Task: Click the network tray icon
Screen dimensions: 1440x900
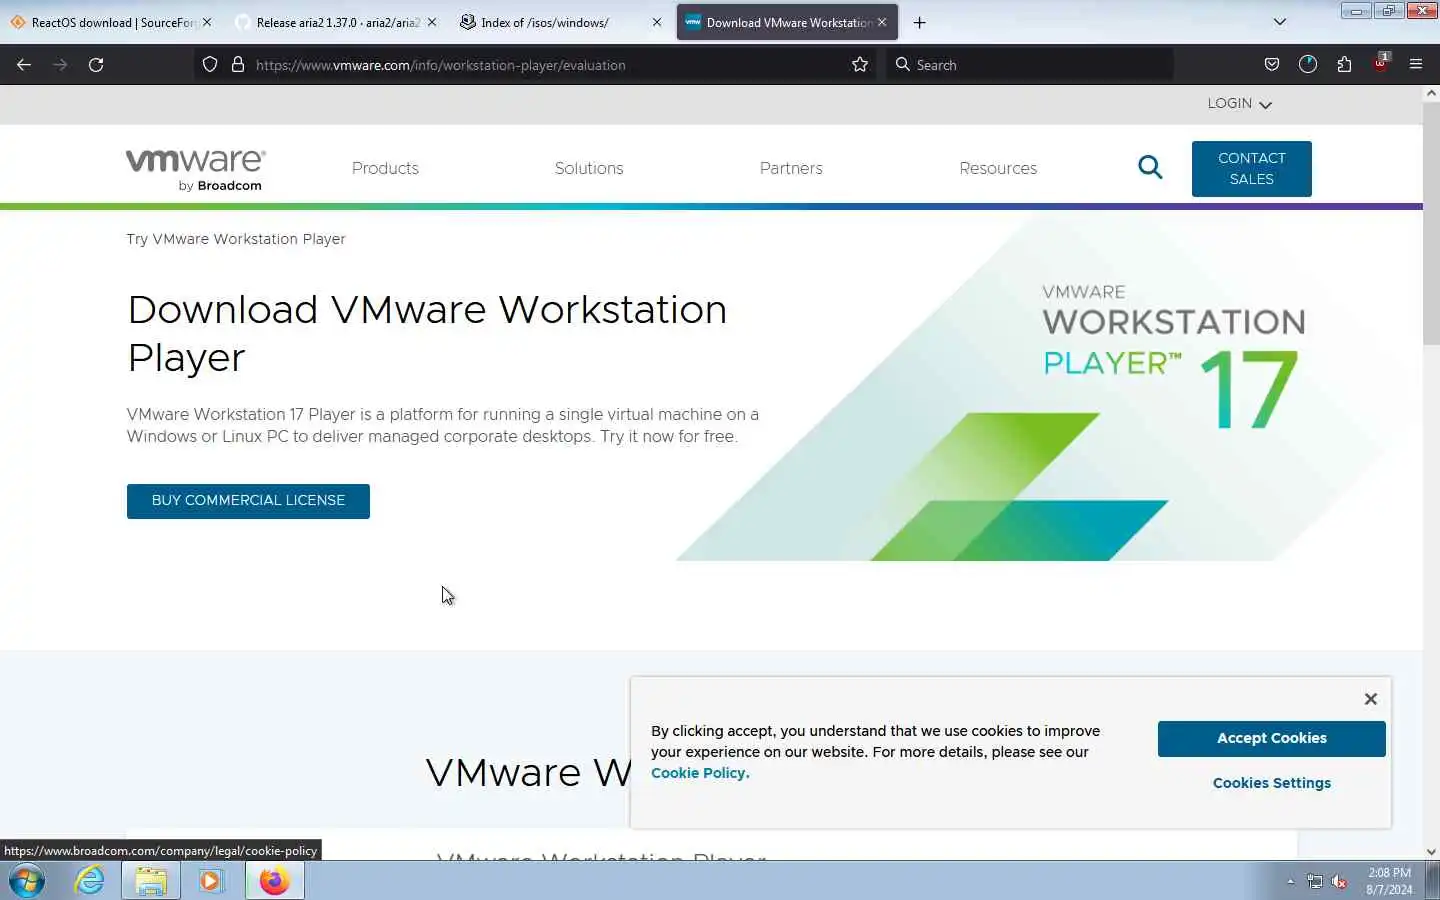Action: pyautogui.click(x=1314, y=882)
